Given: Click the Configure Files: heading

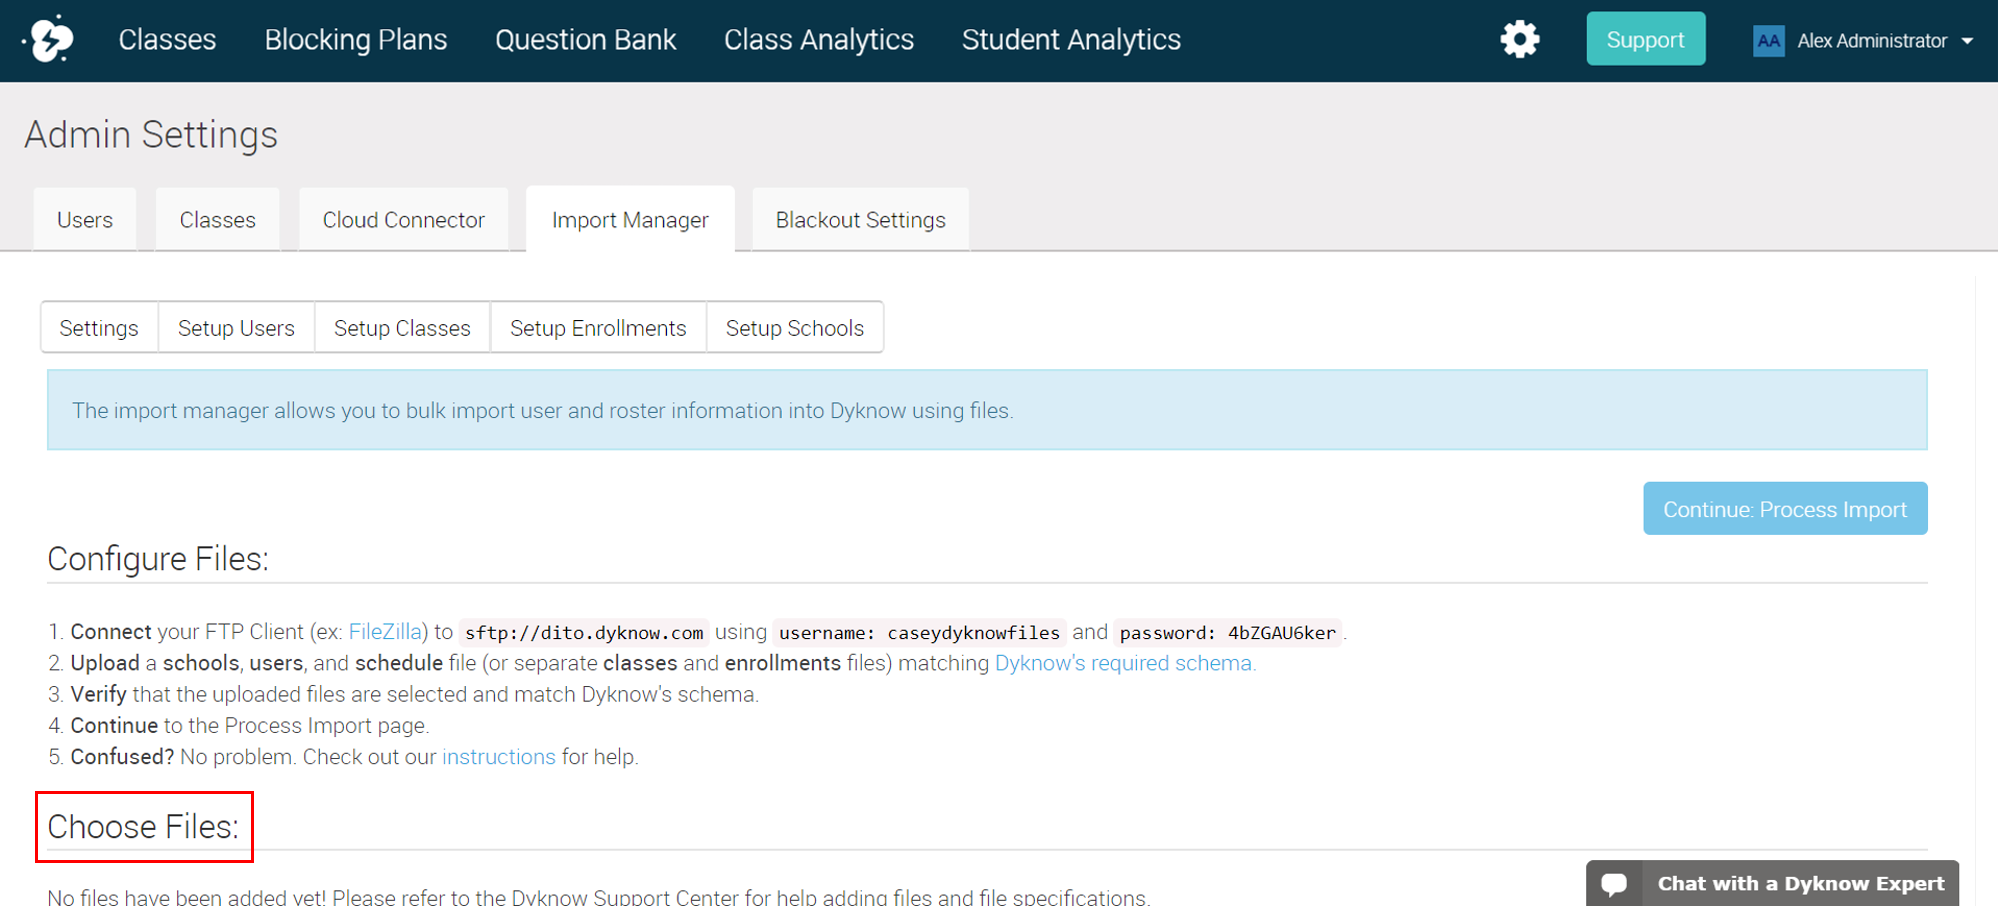Looking at the screenshot, I should [x=158, y=559].
